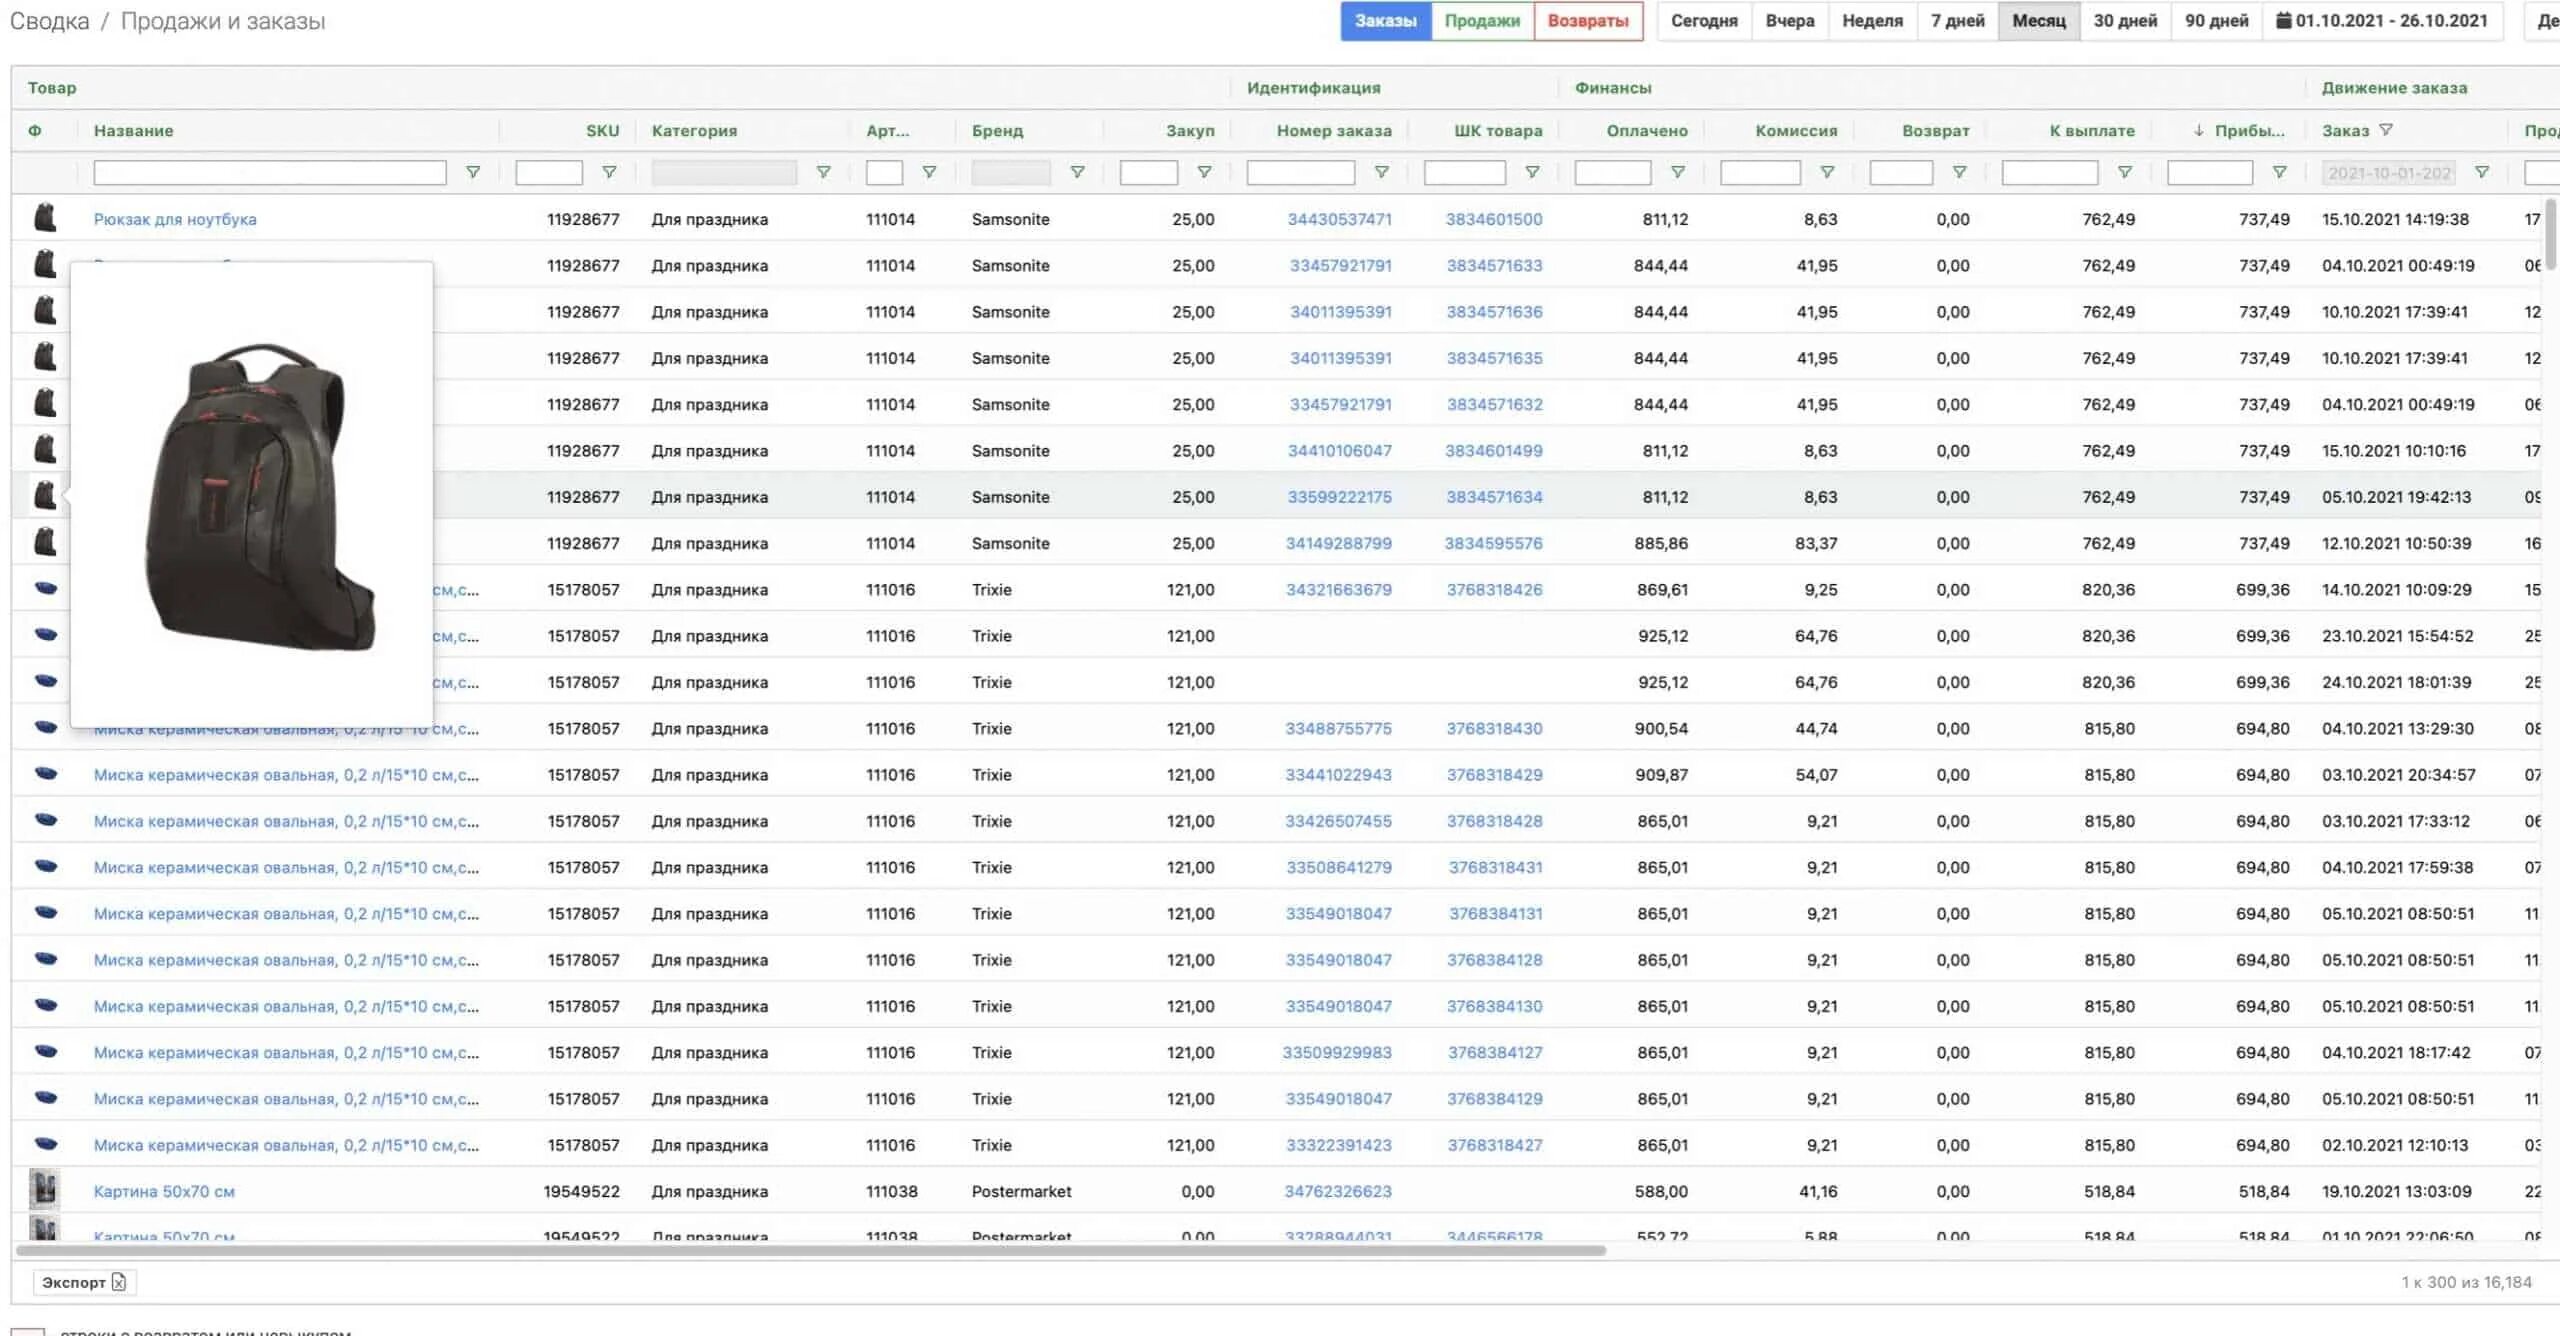Screen dimensions: 2560x1336
Task: Expand the Товар column filter
Action: point(472,171)
